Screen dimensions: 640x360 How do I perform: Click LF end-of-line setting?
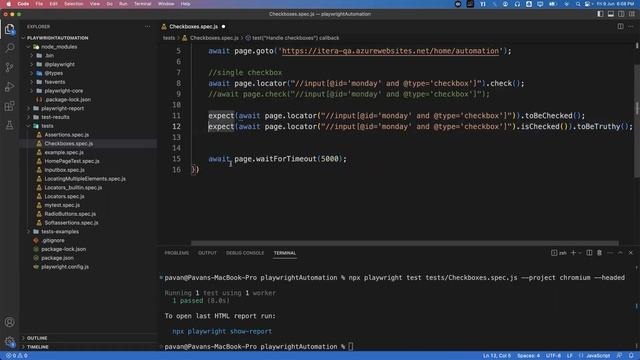570,356
